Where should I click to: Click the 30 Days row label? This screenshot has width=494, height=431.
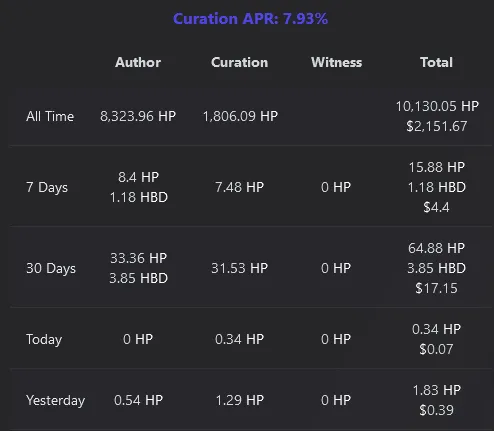coord(51,268)
